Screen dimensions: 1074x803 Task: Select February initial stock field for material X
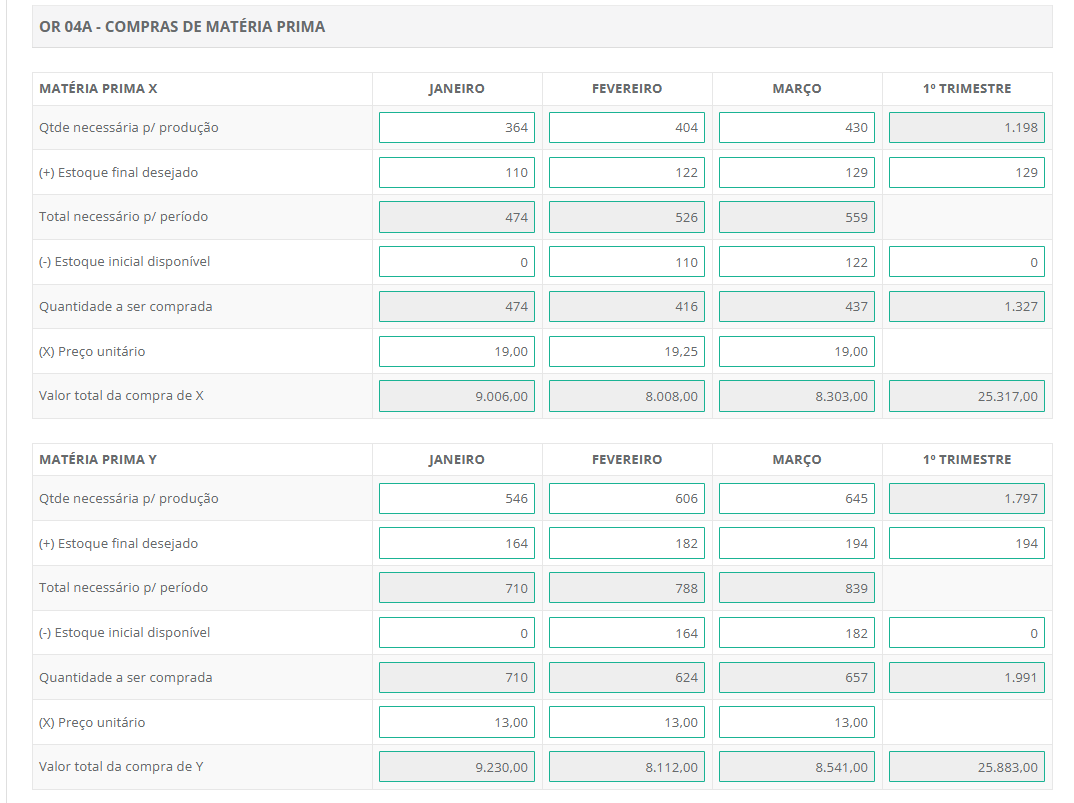626,262
